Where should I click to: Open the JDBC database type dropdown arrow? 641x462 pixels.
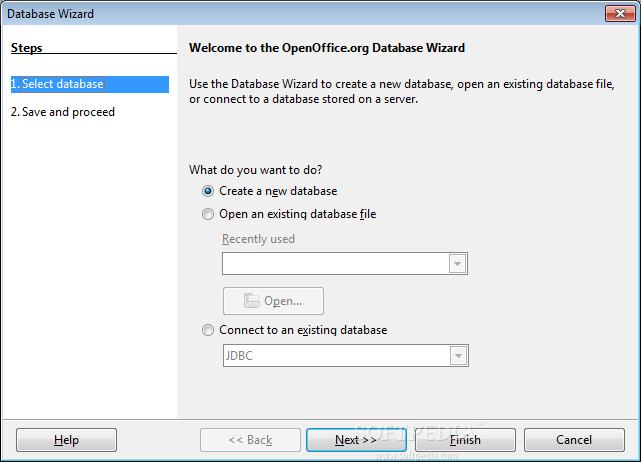point(458,356)
